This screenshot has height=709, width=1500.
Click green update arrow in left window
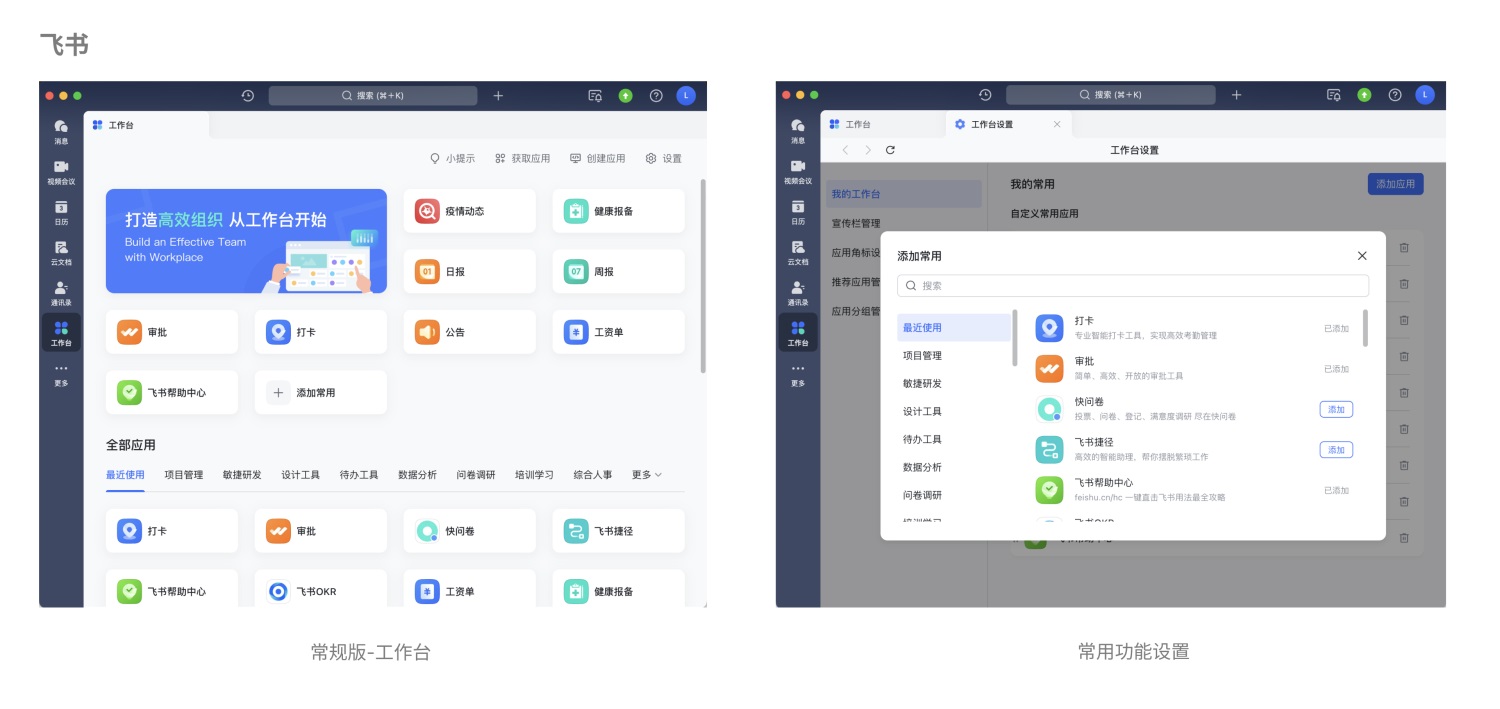(626, 96)
